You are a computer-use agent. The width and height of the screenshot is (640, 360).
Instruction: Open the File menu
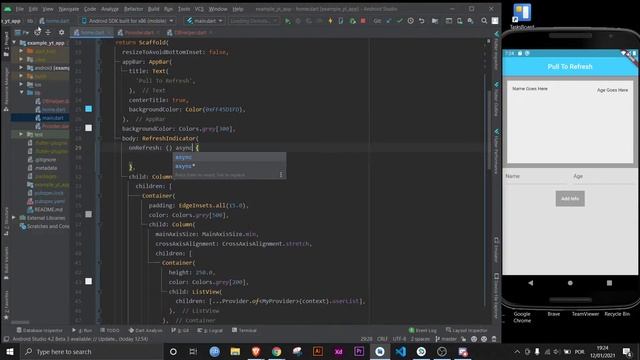tap(20, 9)
